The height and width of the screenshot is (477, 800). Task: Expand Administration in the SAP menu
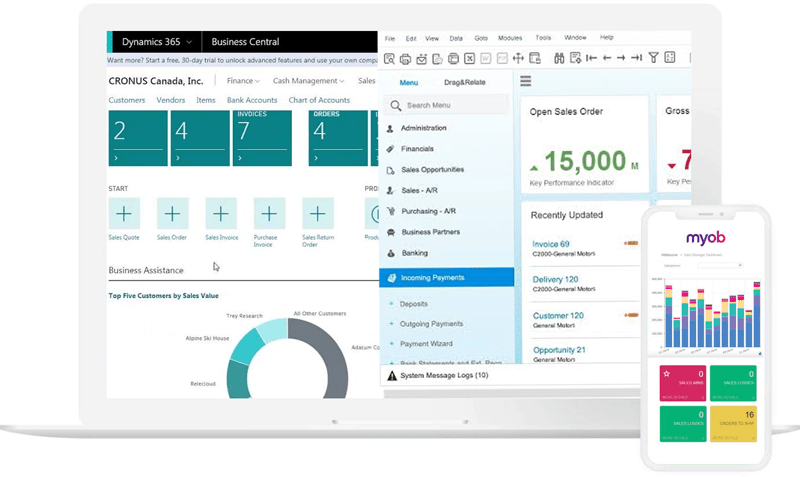coord(423,128)
